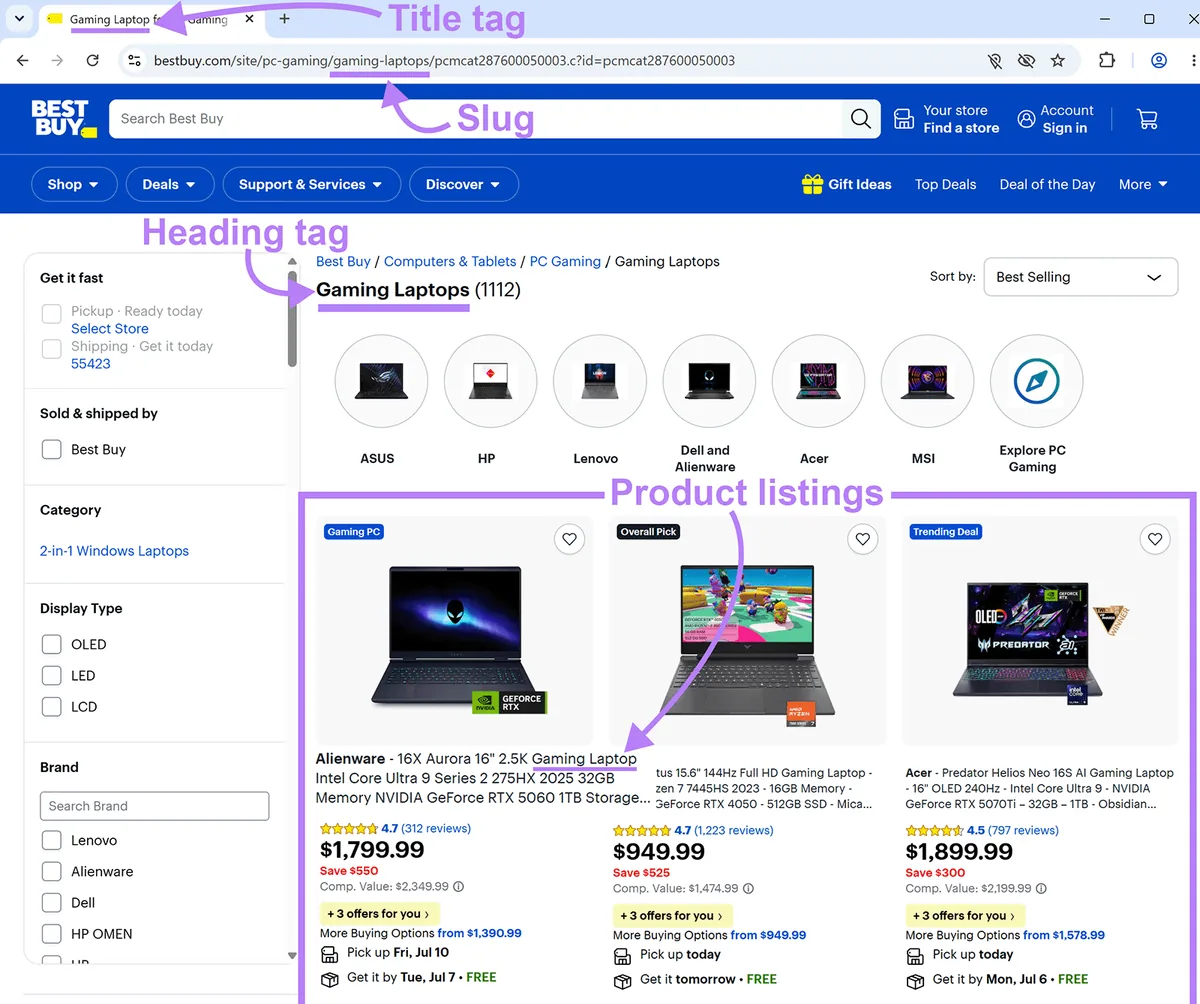Select the HP brand circle

pos(490,381)
